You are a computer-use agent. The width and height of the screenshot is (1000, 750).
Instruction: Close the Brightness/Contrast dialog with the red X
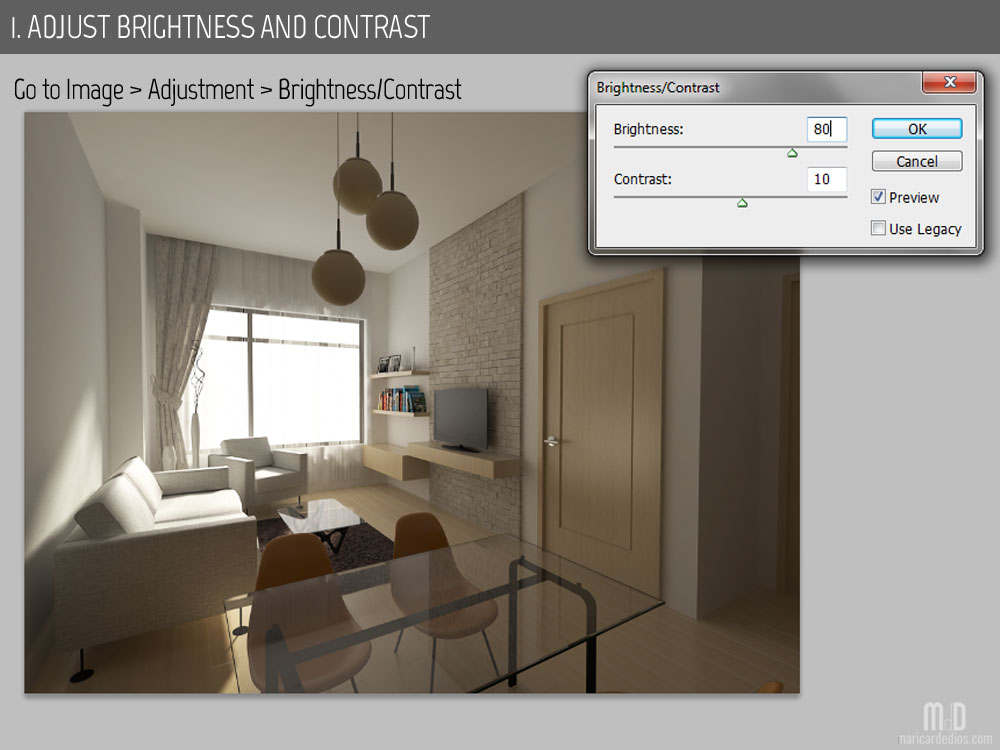pos(949,83)
